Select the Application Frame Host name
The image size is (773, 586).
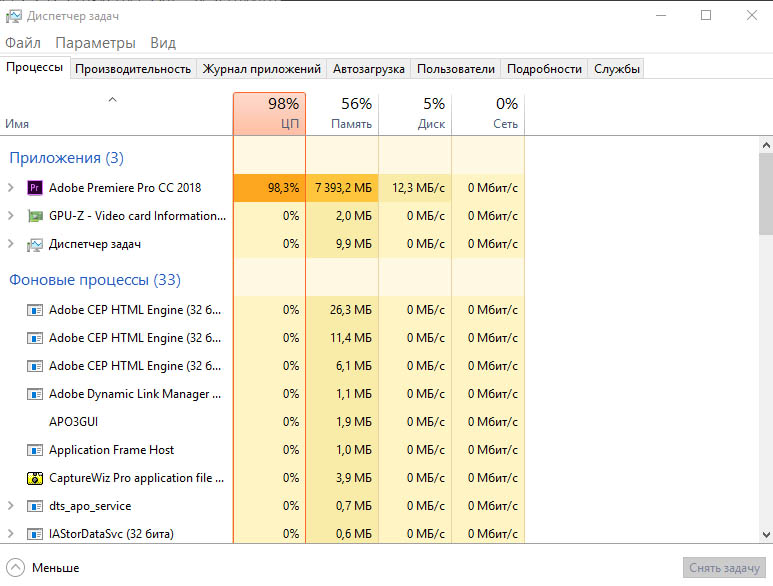(x=111, y=450)
